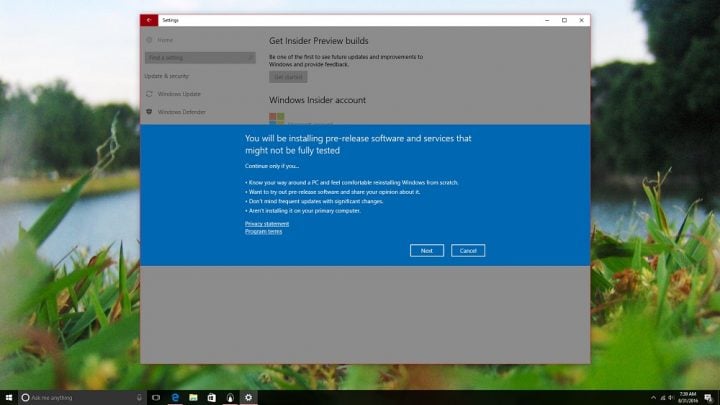Open the Privacy statement link
720x405 pixels.
click(267, 224)
